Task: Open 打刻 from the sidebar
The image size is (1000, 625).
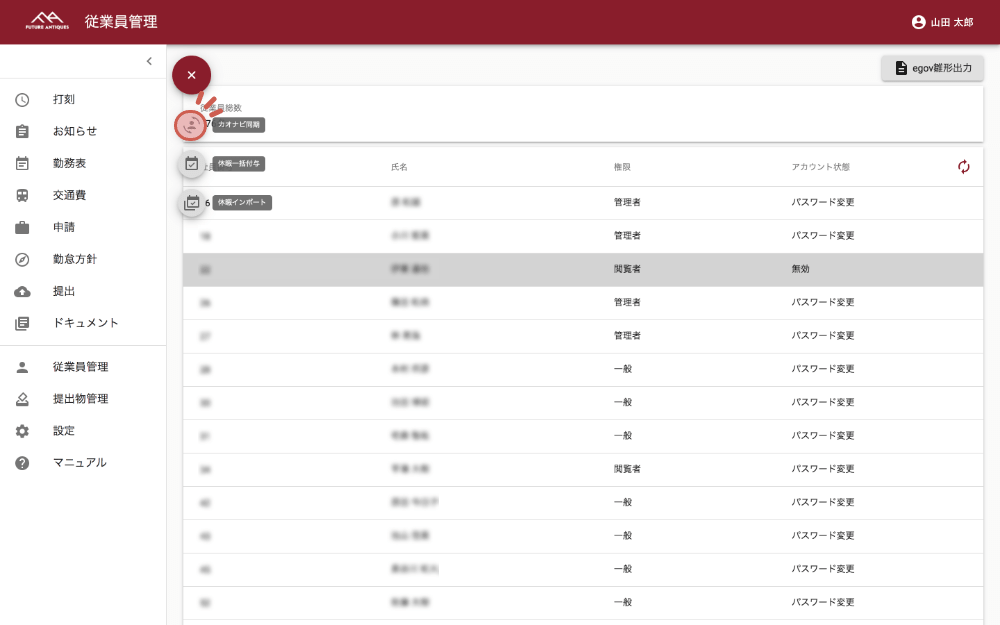Action: pyautogui.click(x=64, y=99)
